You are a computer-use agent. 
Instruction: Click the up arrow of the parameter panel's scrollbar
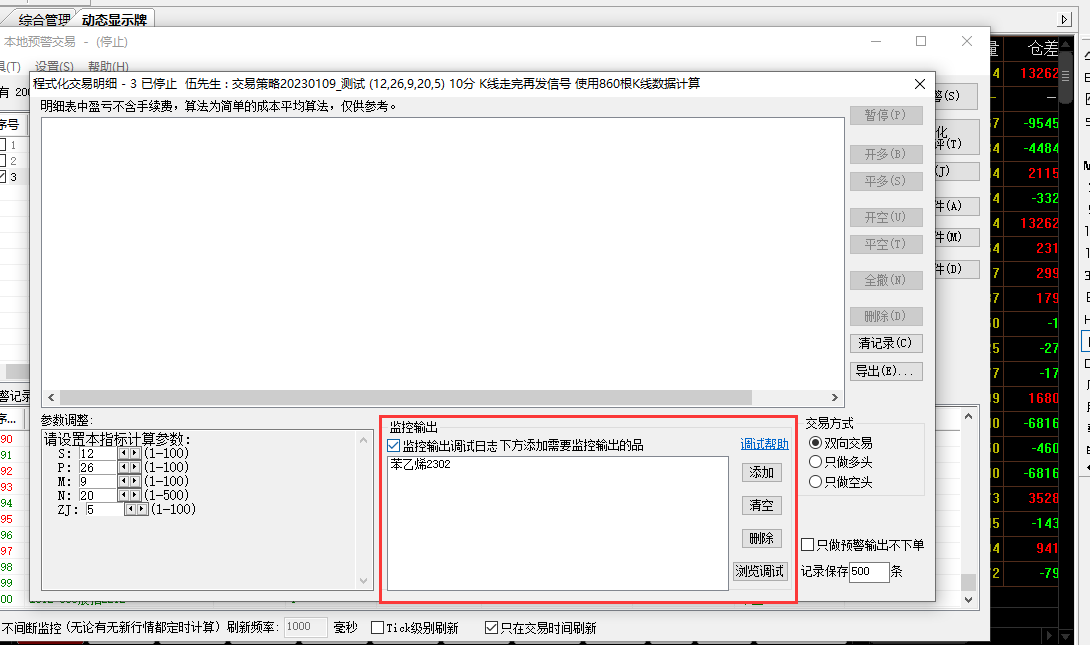[x=364, y=440]
